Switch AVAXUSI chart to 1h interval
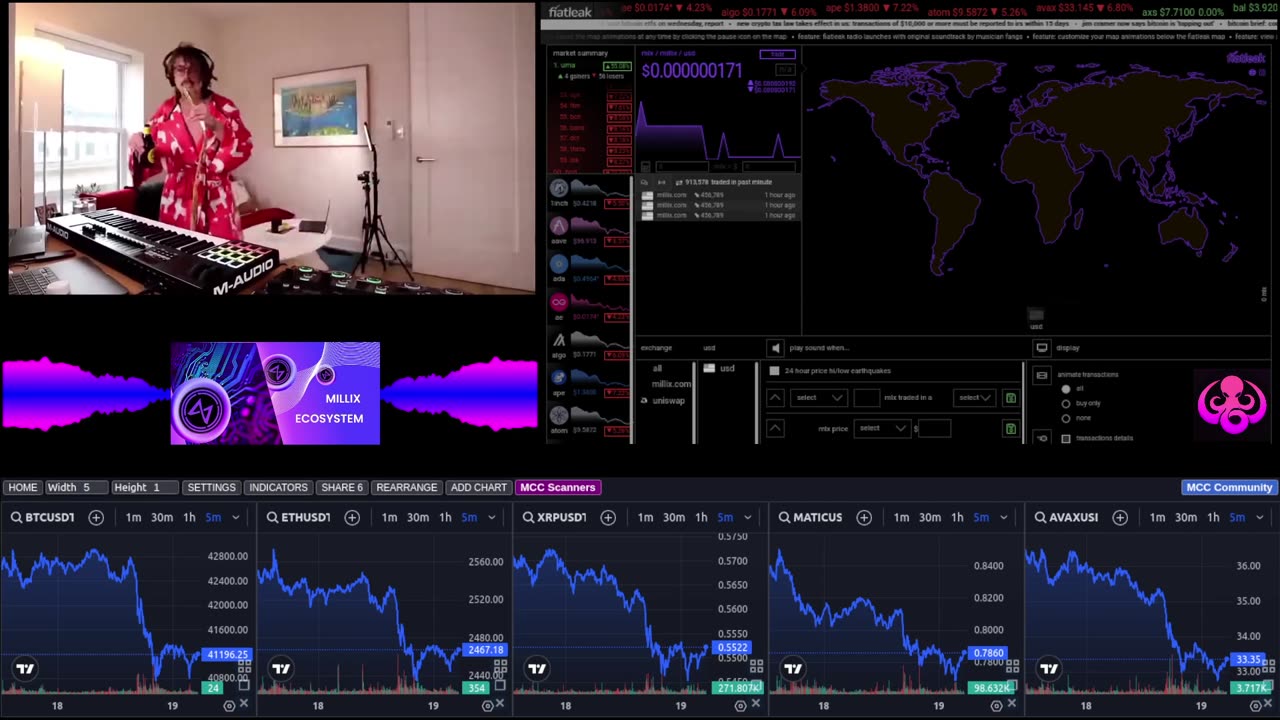This screenshot has width=1280, height=720. 1213,517
